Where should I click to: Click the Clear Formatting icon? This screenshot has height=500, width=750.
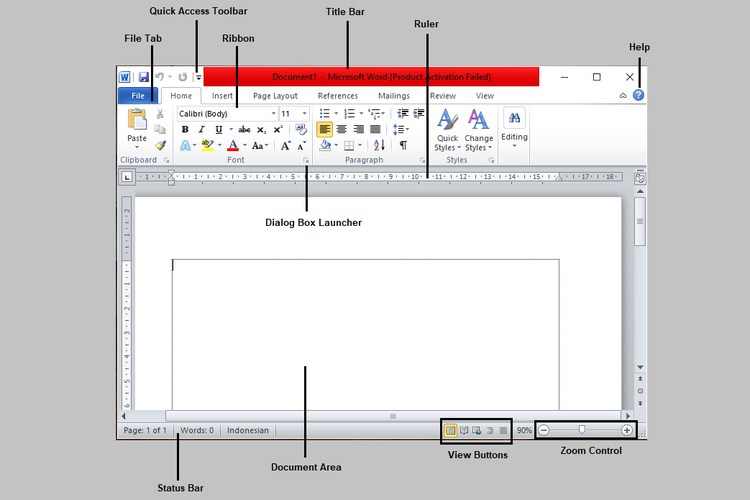click(301, 129)
